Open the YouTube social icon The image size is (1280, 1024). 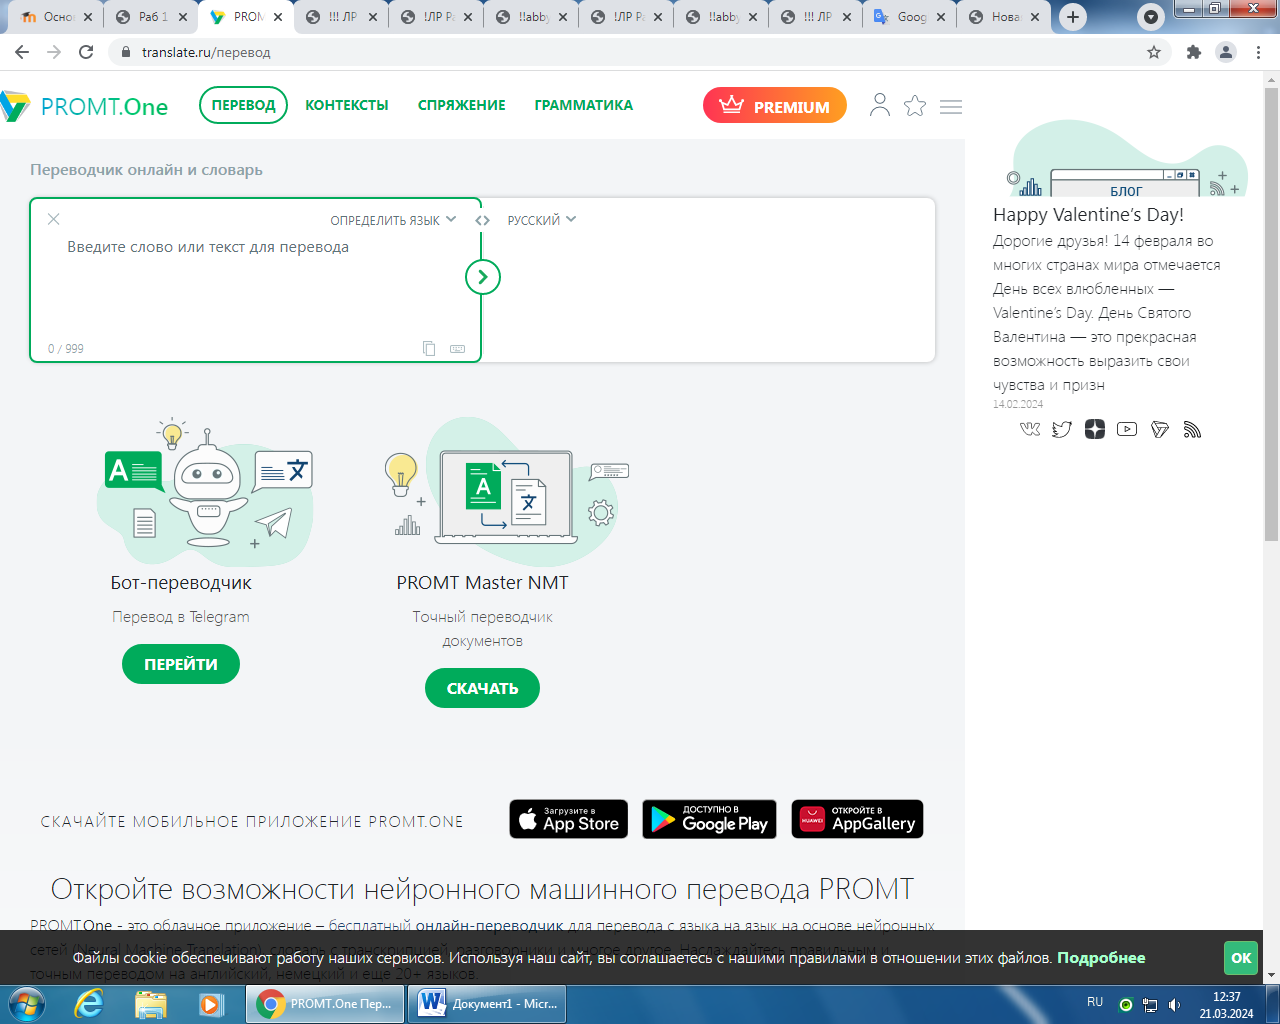click(1127, 429)
